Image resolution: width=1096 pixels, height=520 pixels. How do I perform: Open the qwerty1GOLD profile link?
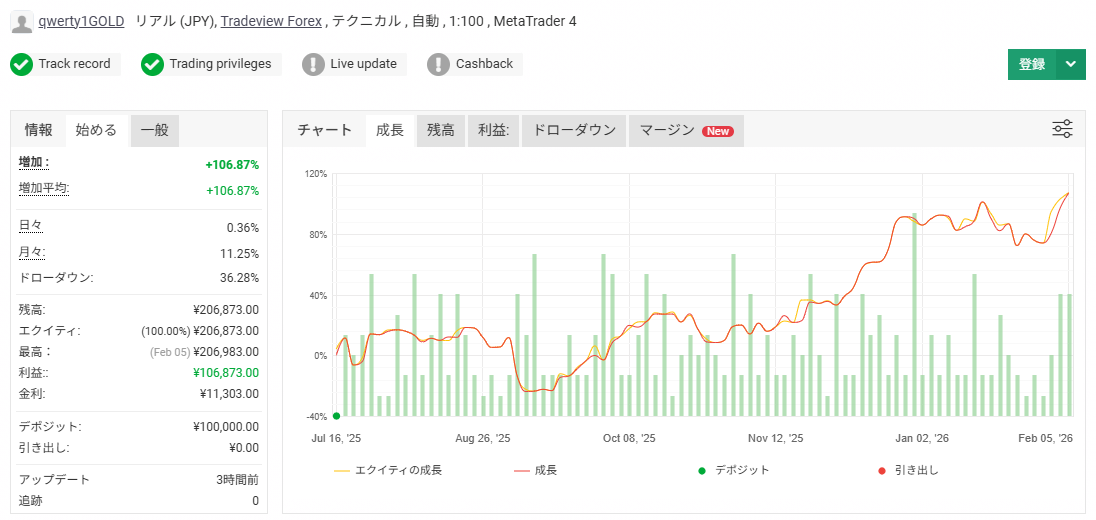81,21
